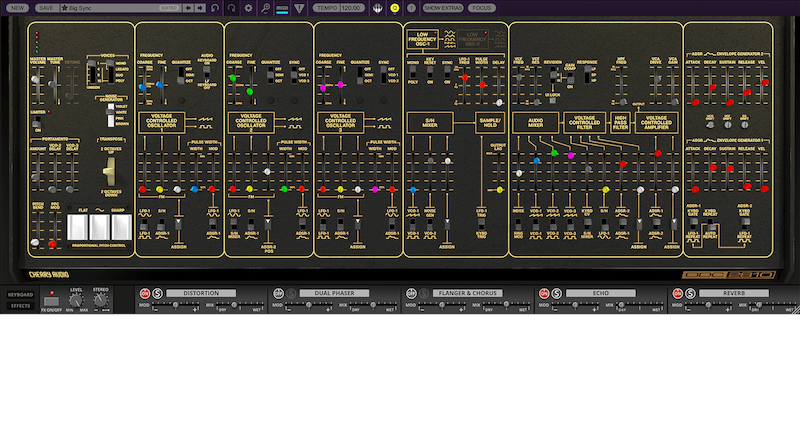Image resolution: width=800 pixels, height=440 pixels.
Task: Click the S button next to Echo
Action: (x=557, y=293)
